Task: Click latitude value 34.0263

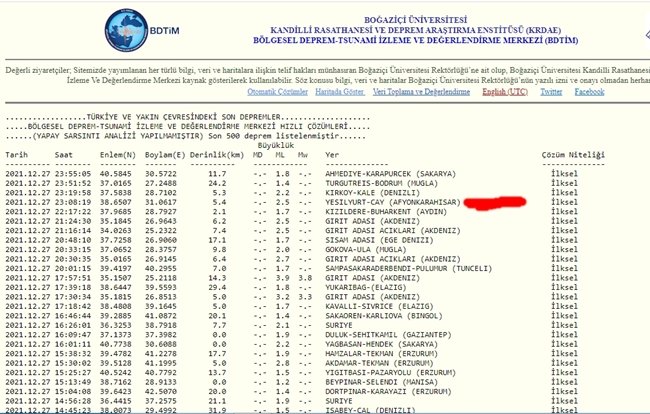Action: 116,231
